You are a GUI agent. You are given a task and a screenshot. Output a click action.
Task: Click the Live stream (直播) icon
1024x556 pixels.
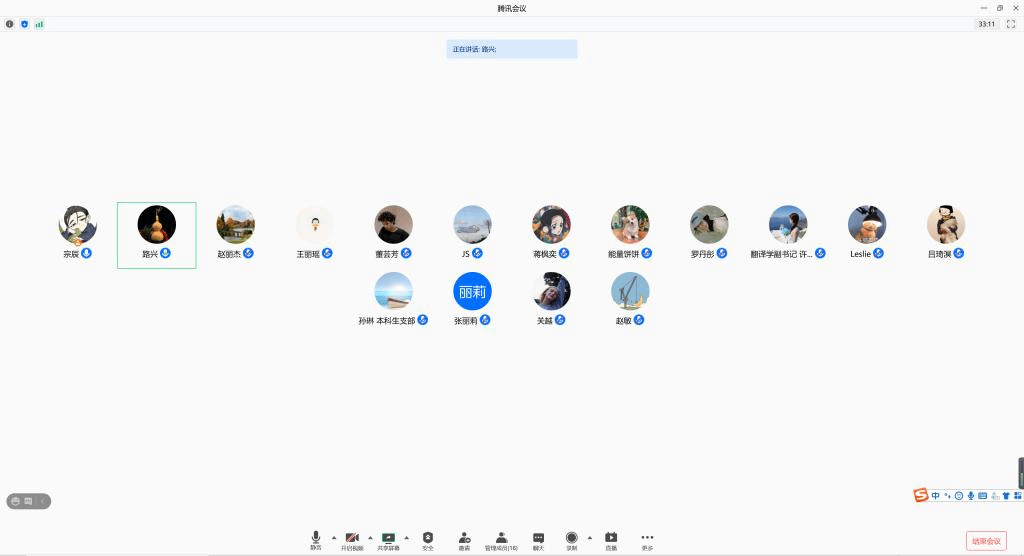[x=610, y=538]
